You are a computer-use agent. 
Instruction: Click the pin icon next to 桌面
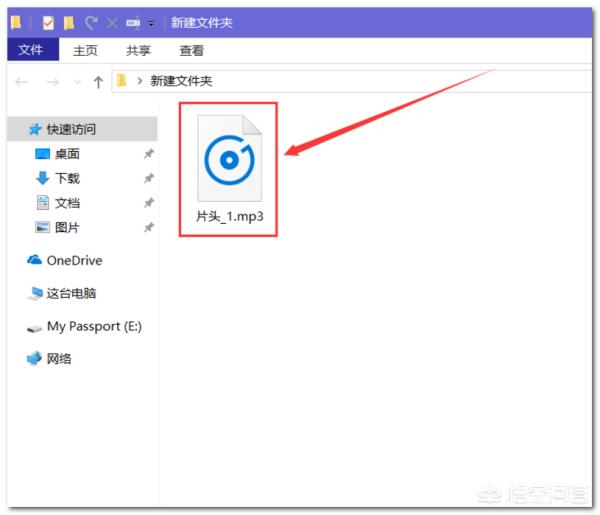coord(148,154)
